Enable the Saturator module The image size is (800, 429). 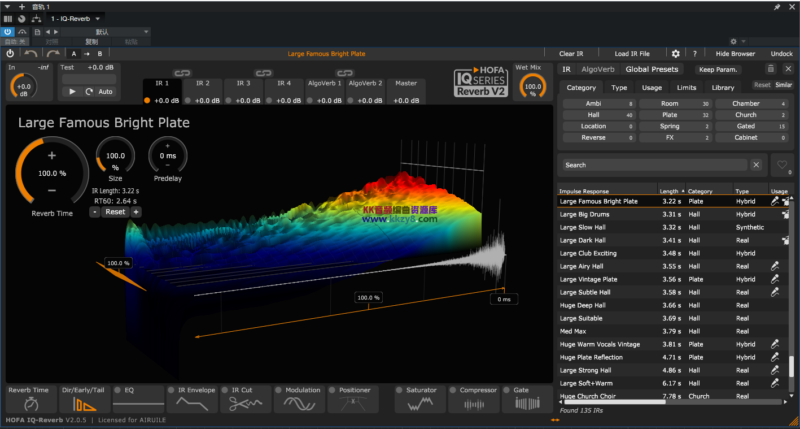(x=398, y=390)
